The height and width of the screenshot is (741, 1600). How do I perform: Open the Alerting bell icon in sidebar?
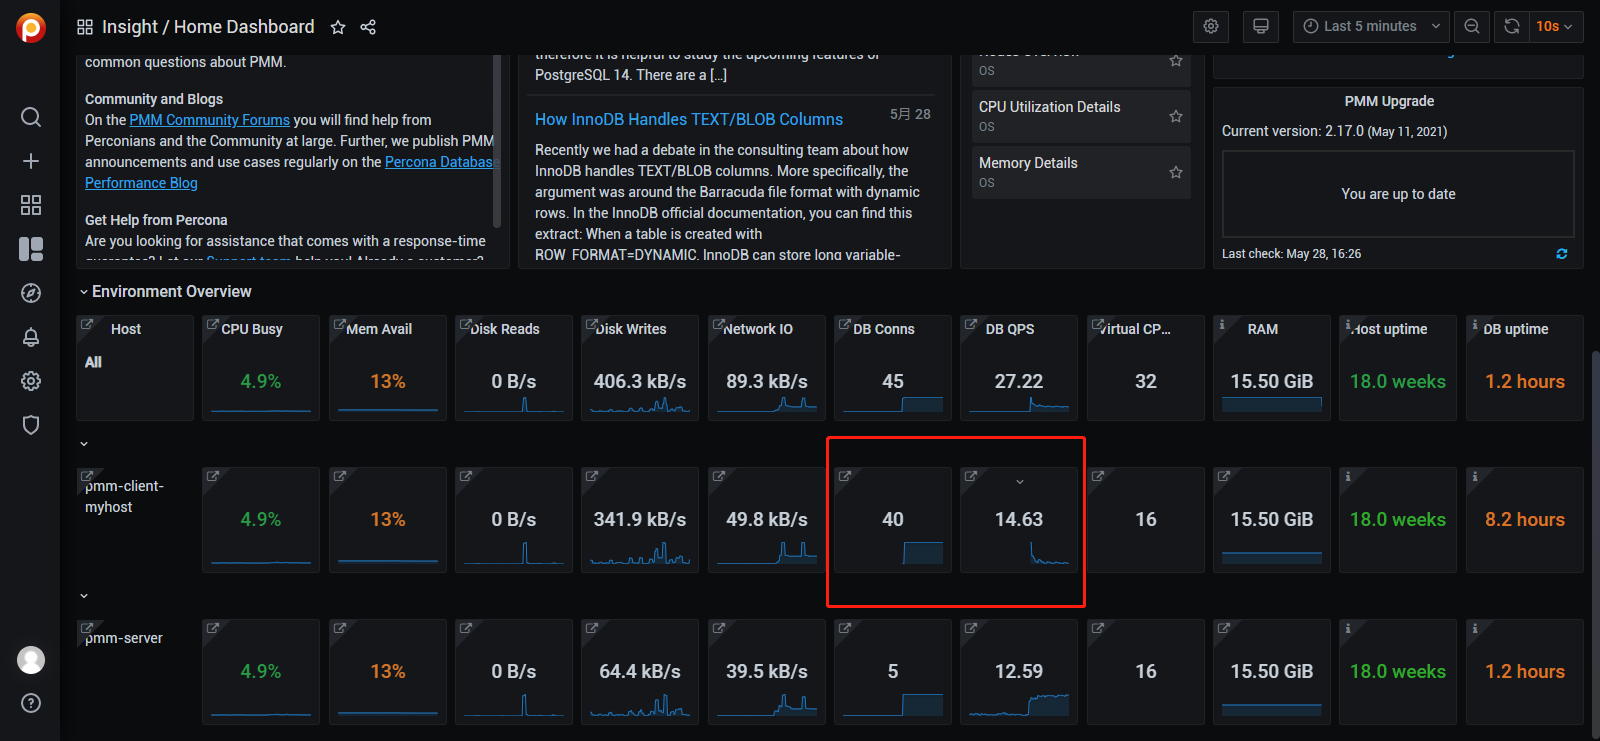coord(31,337)
